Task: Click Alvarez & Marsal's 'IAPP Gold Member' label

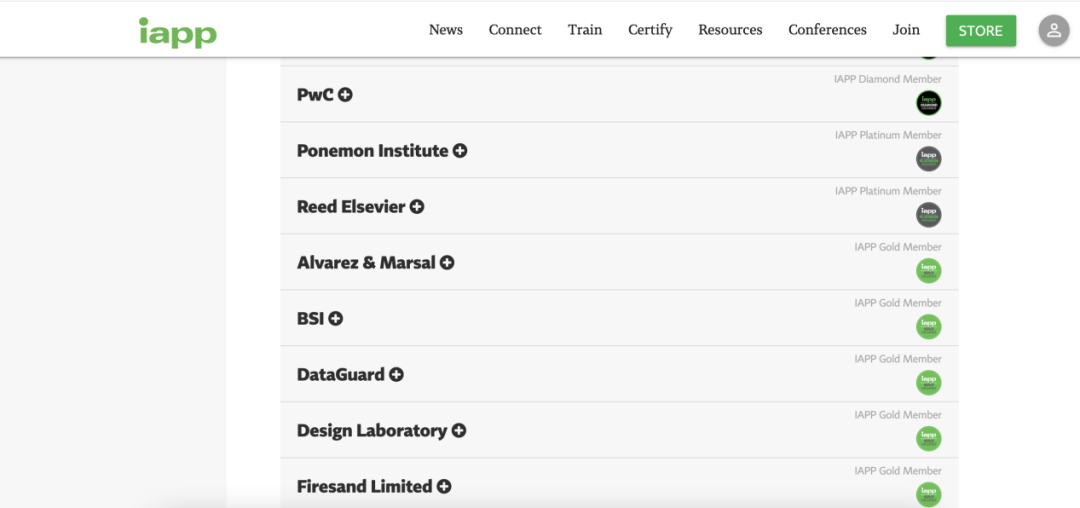Action: [x=898, y=246]
